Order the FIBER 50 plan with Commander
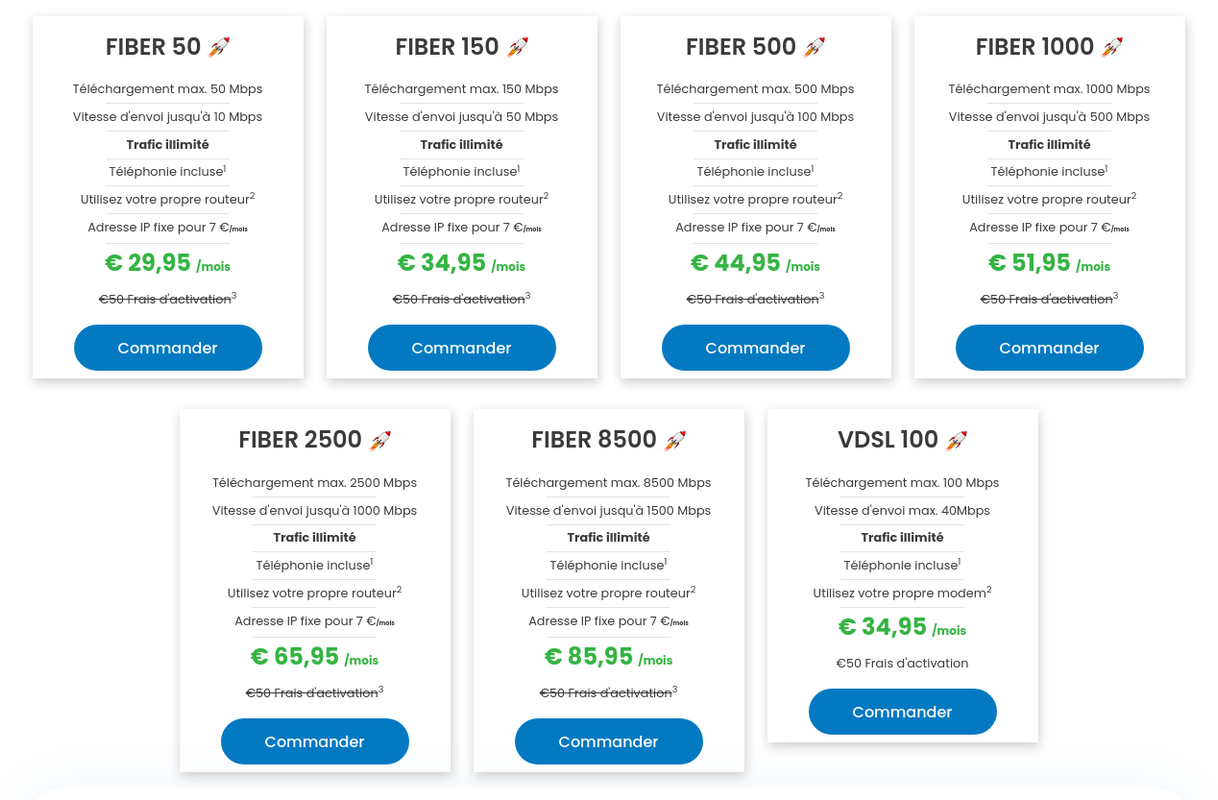Screen dimensions: 1218x800 tap(168, 348)
